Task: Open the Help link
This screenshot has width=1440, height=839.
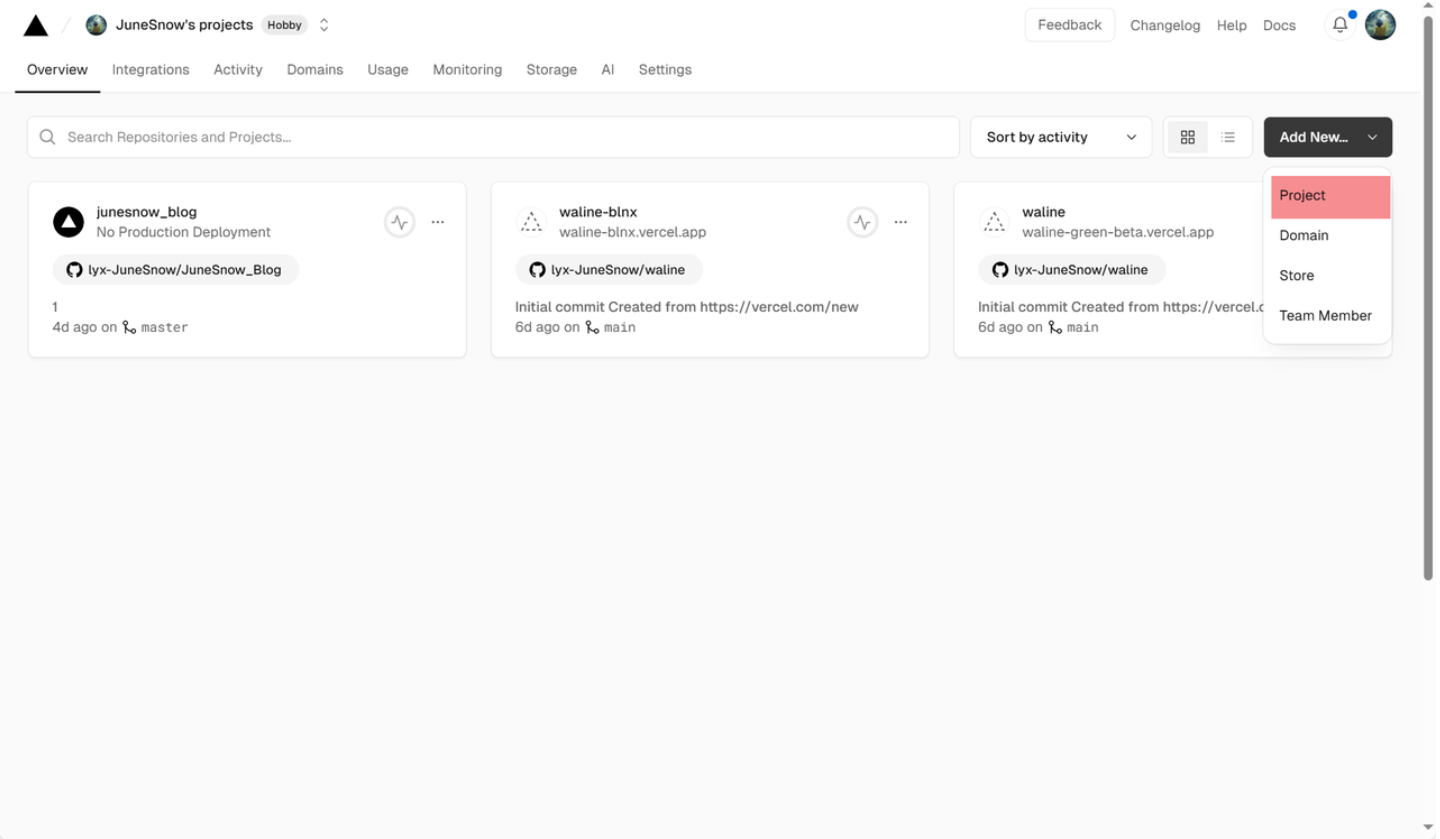Action: pos(1231,25)
